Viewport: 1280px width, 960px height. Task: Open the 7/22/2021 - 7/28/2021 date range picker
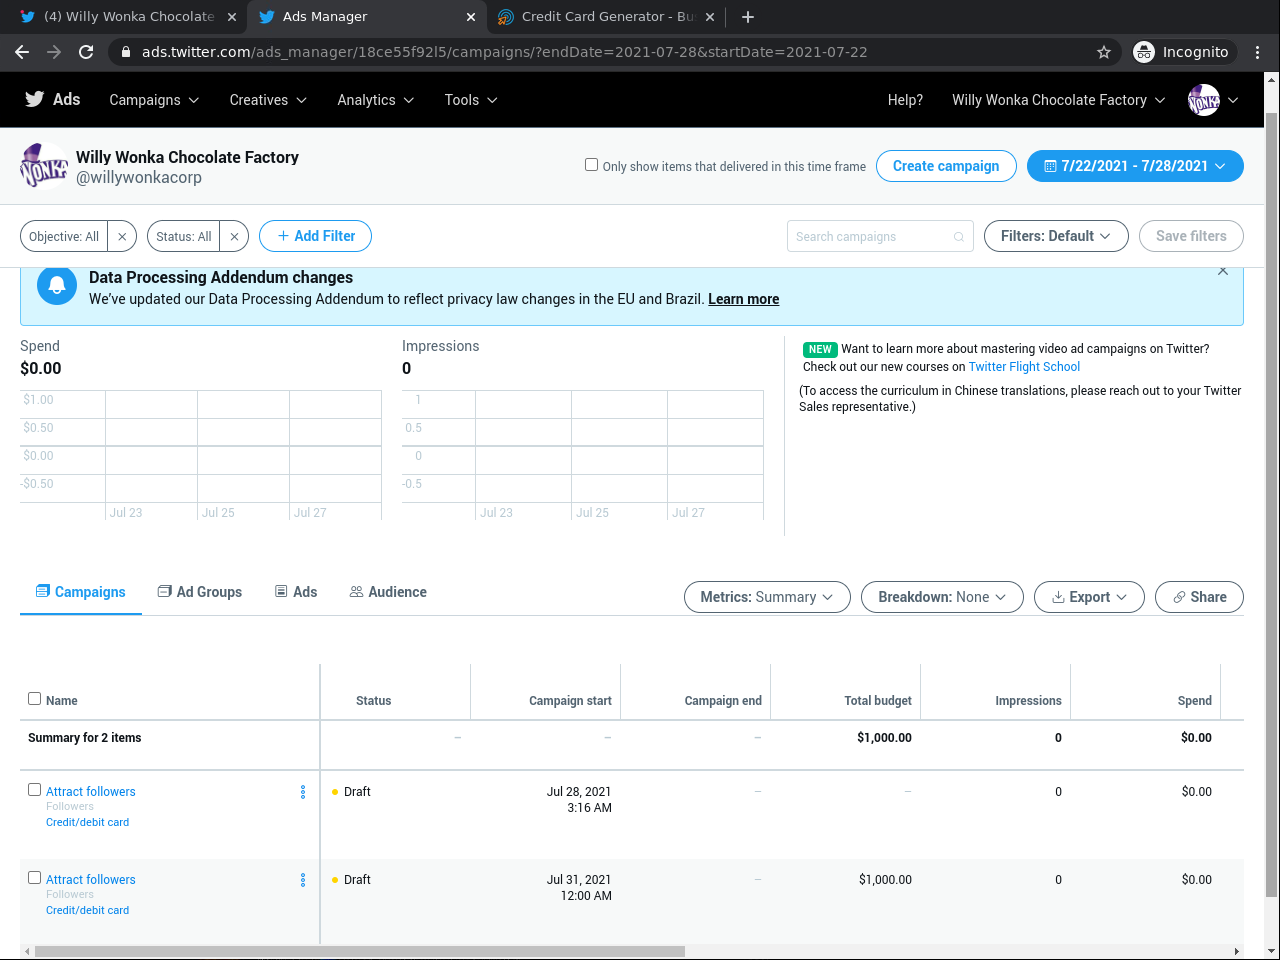click(1135, 166)
